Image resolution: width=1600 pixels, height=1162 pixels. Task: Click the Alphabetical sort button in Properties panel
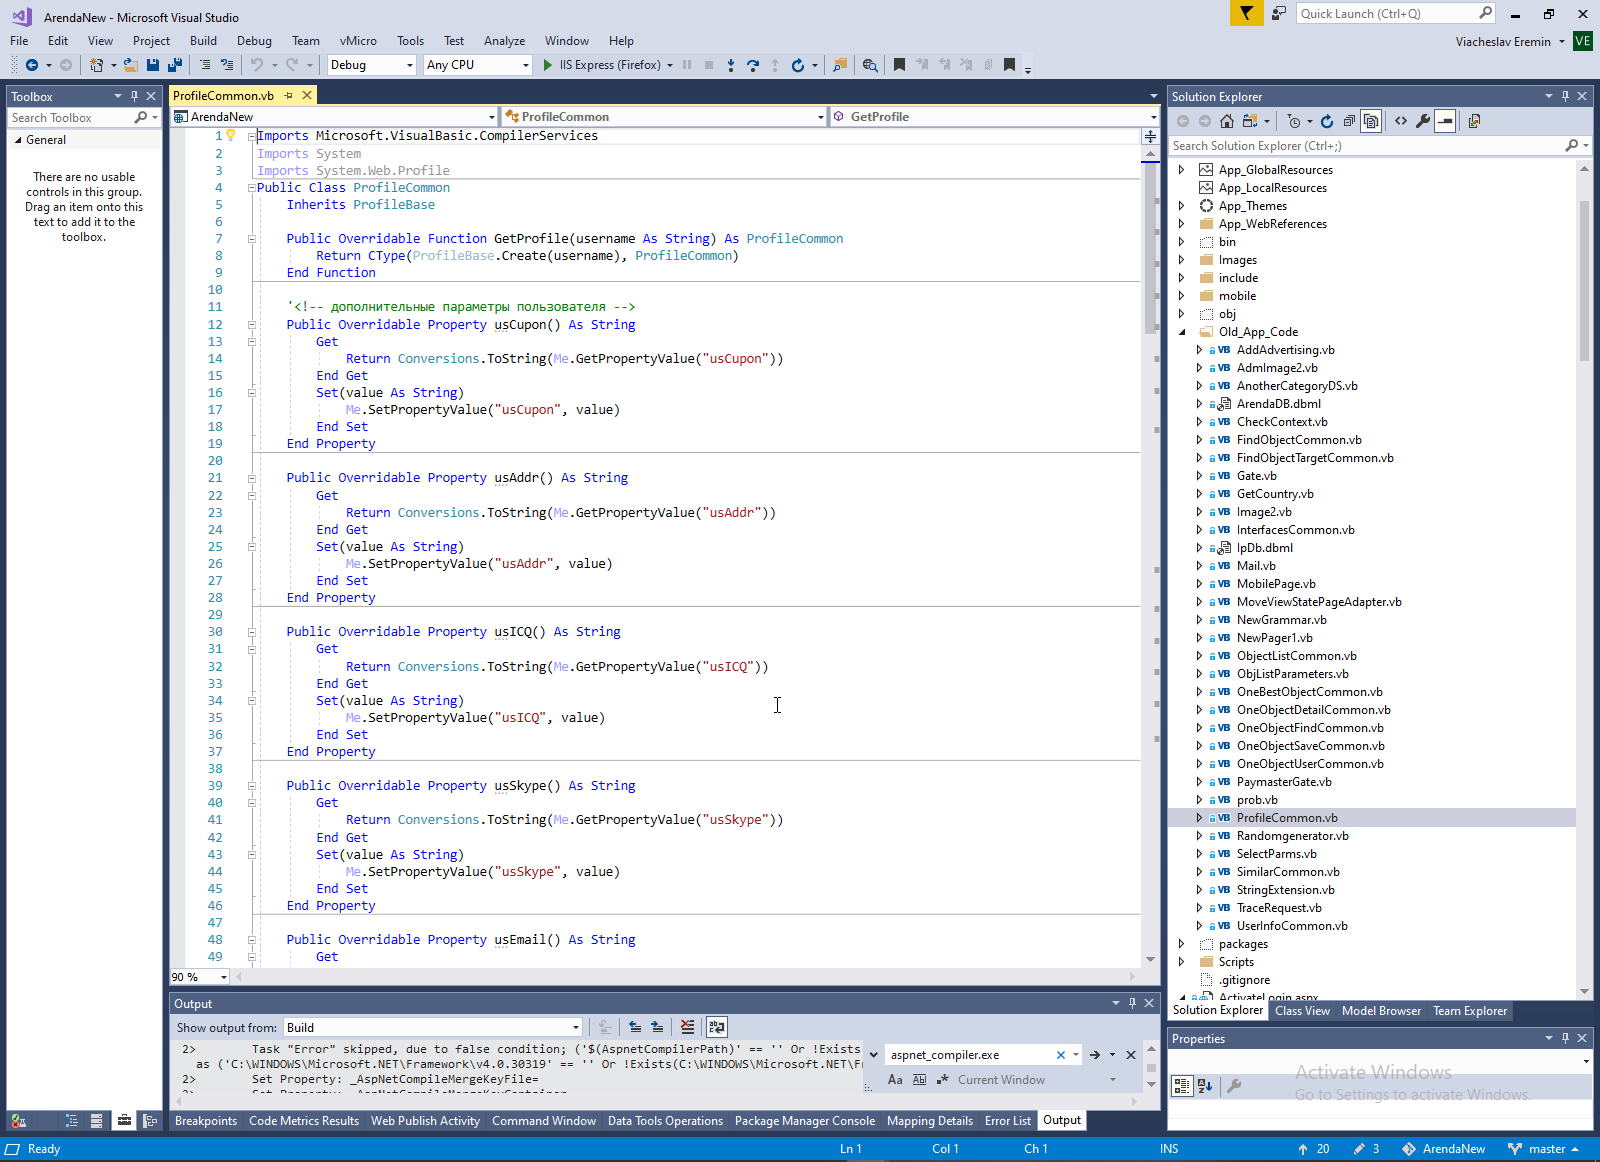coord(1205,1086)
